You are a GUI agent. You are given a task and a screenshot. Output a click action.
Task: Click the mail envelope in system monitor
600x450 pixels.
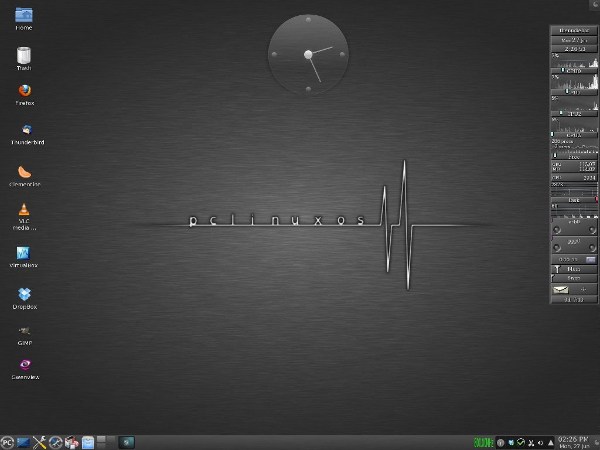click(x=561, y=289)
